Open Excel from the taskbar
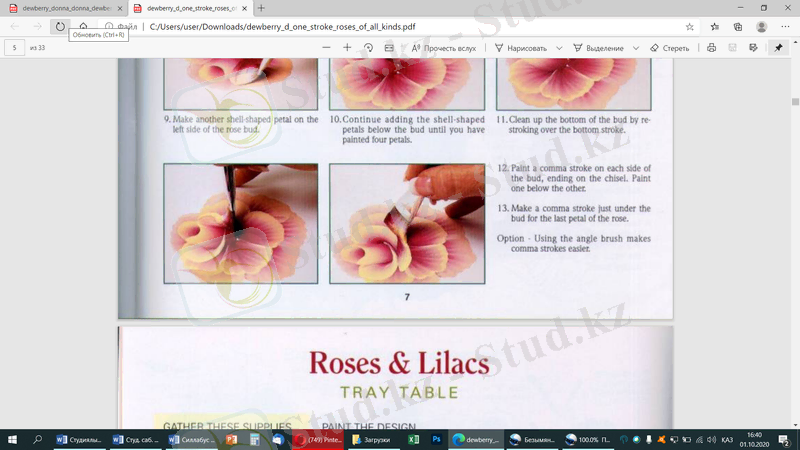The image size is (800, 450). 413,439
